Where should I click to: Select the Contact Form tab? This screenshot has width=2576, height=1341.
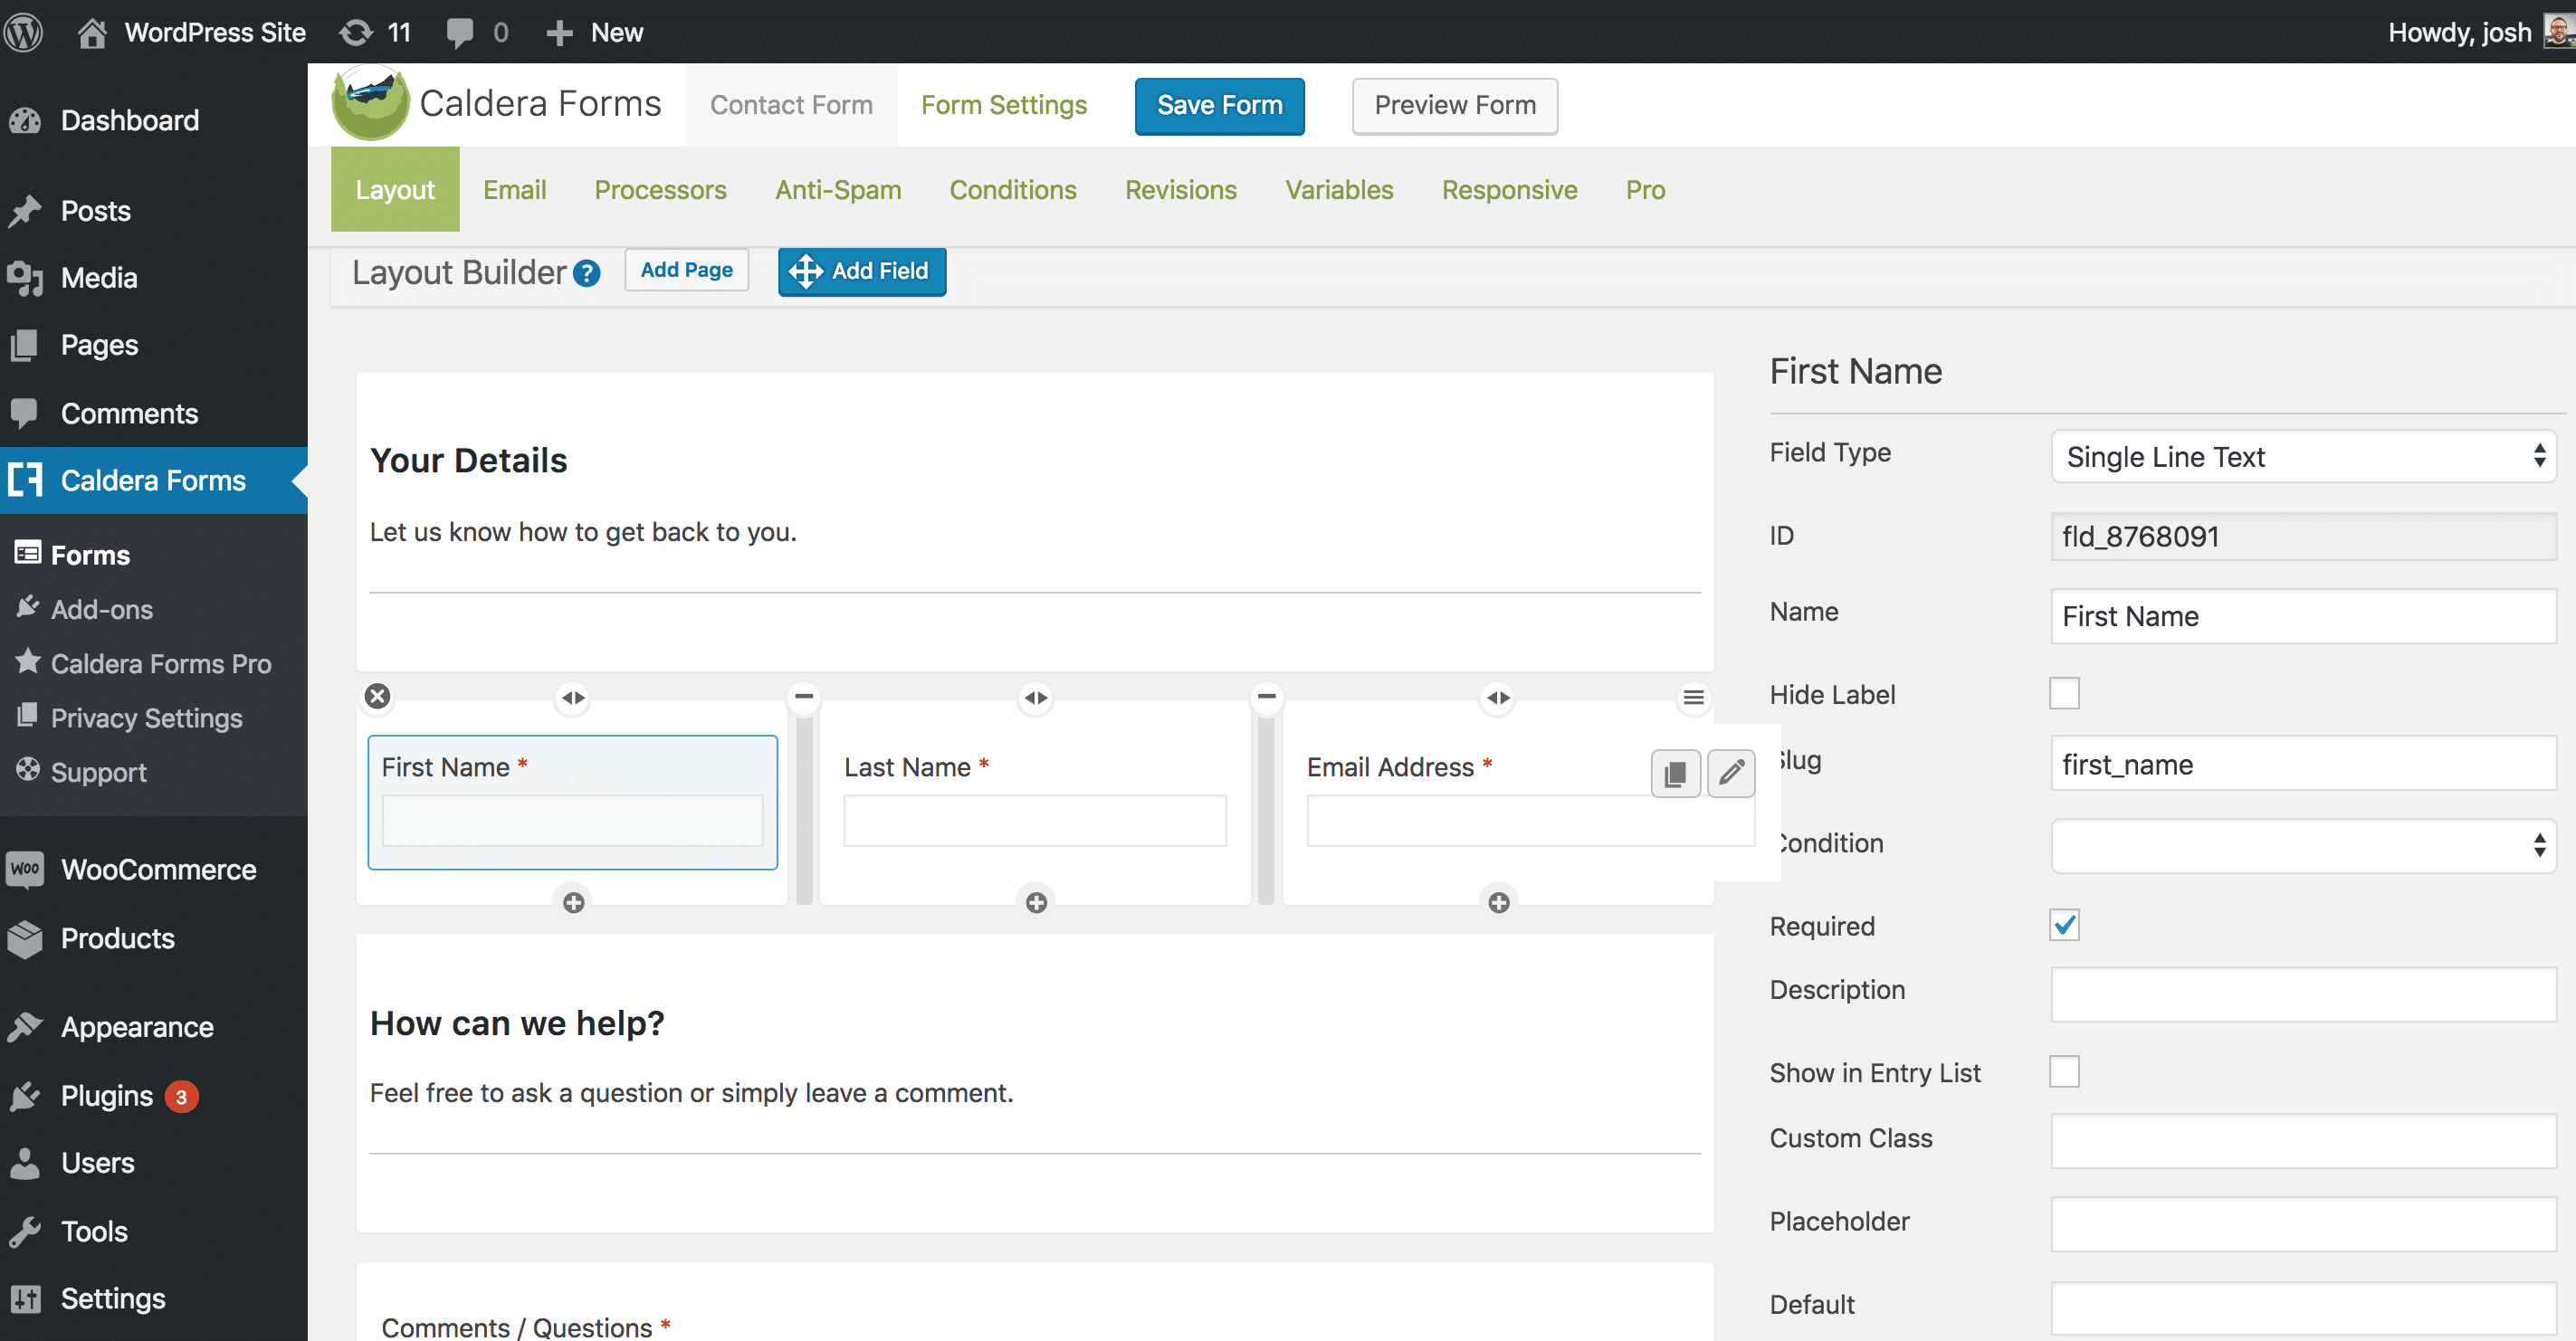click(791, 105)
